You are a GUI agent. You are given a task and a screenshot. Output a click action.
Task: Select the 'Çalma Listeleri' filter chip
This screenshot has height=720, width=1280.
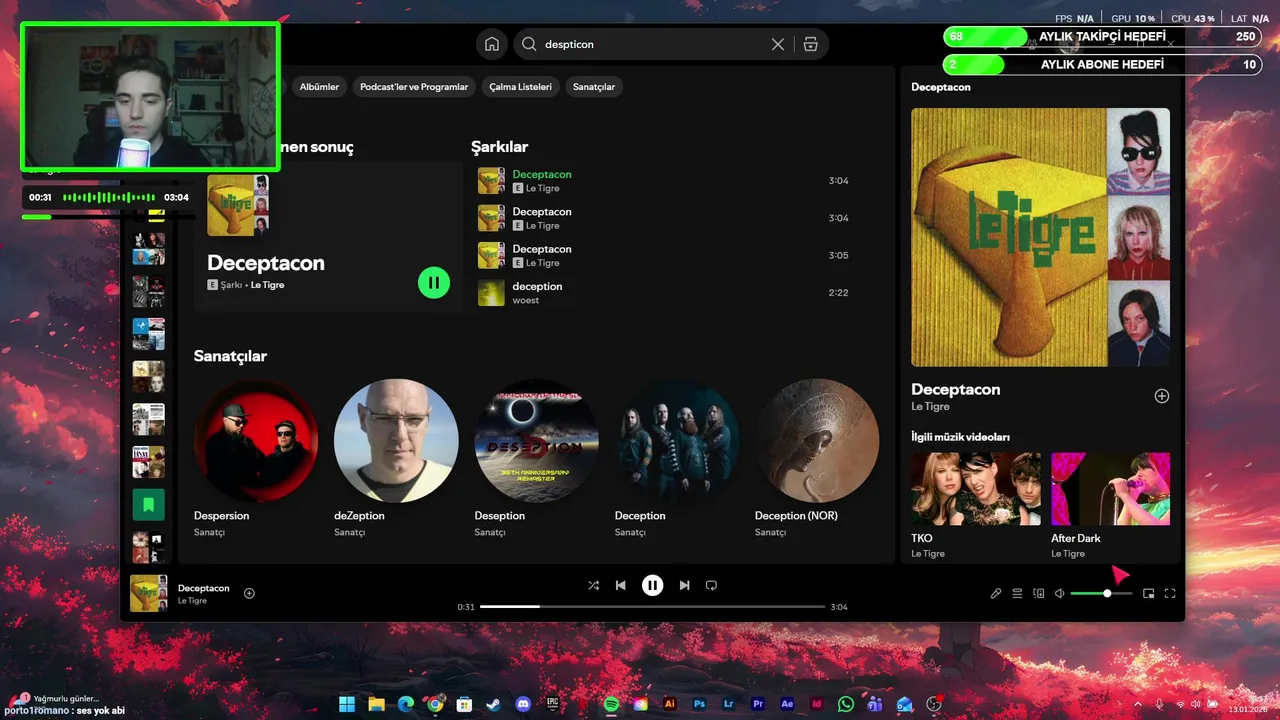click(520, 87)
